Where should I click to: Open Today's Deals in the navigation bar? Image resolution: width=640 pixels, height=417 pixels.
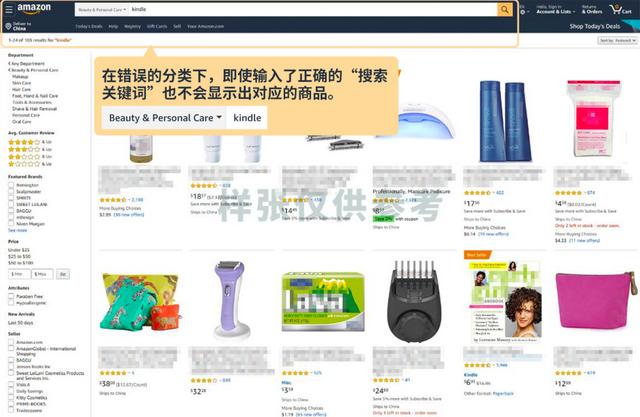pos(89,27)
